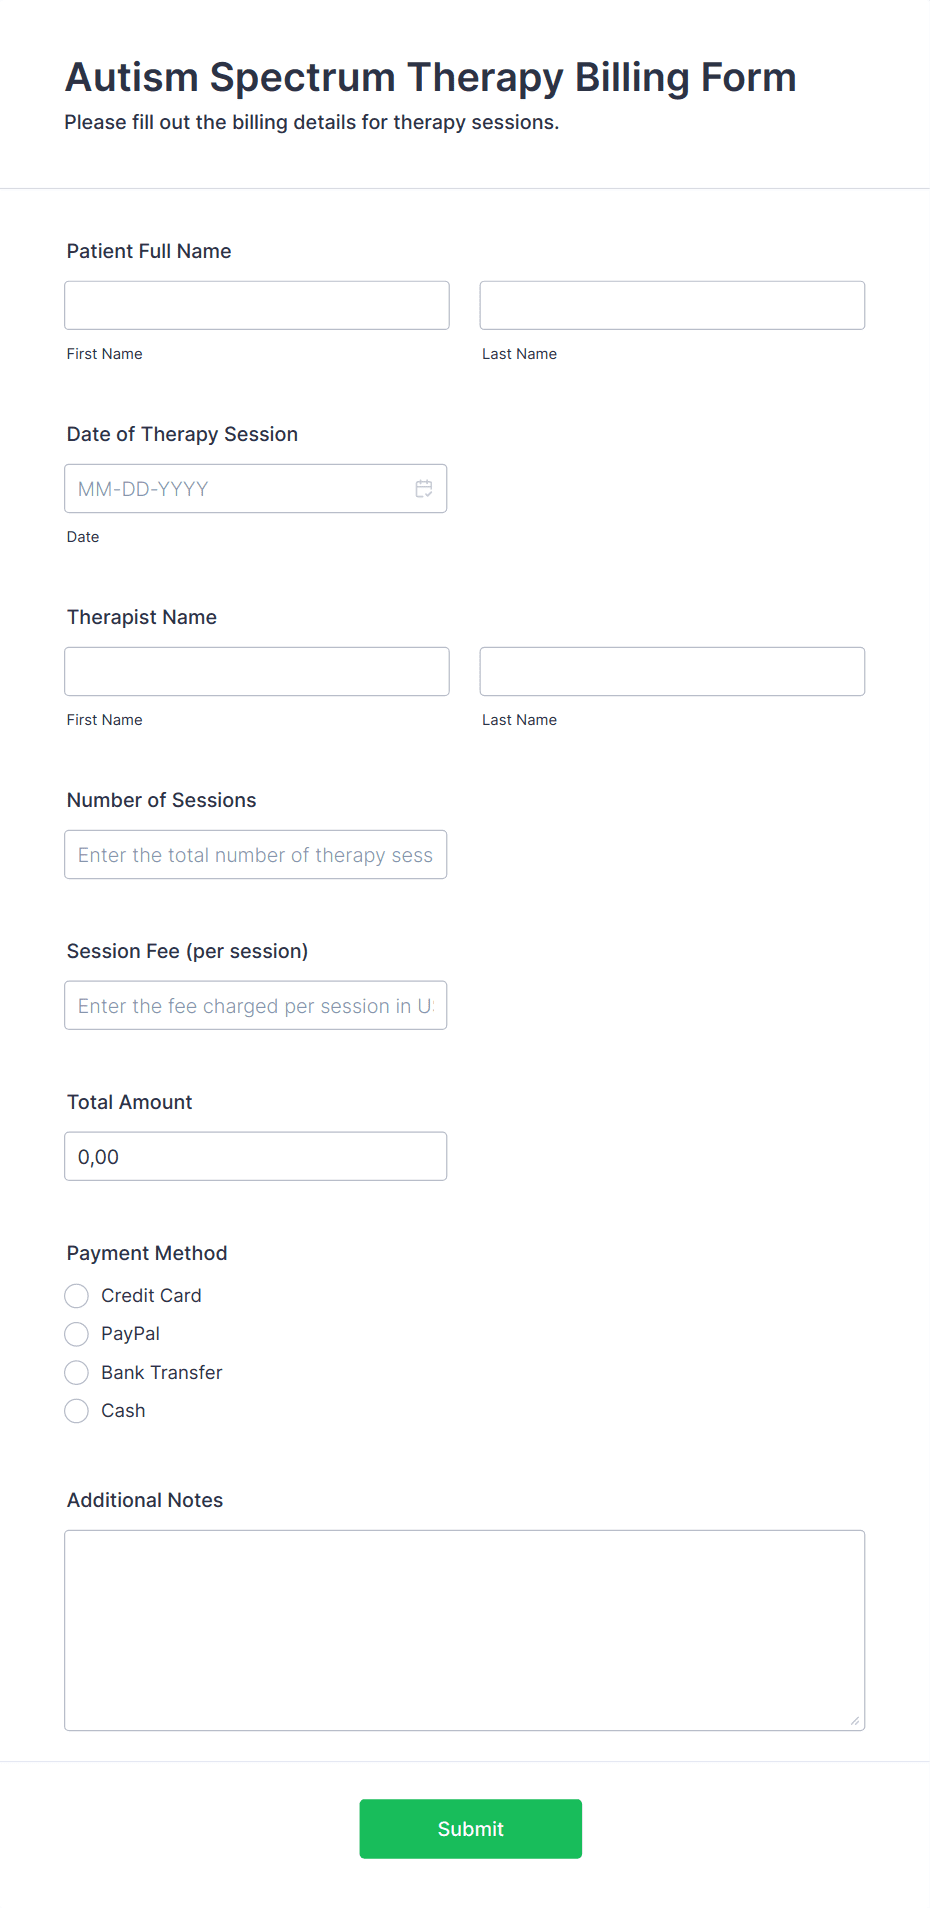Click the therapist First Name field
This screenshot has height=1908, width=930.
click(x=256, y=671)
